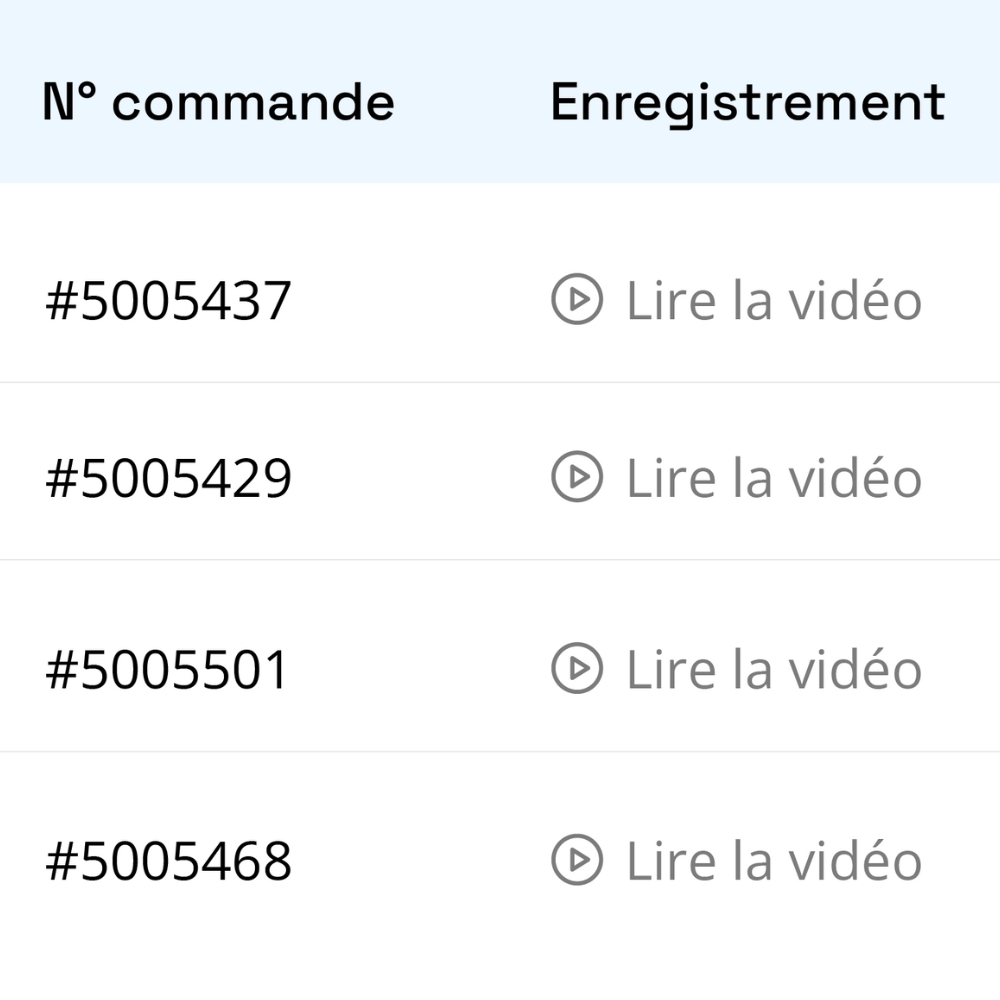
Task: Click the divider line beneath row #5005437
Action: pyautogui.click(x=500, y=382)
